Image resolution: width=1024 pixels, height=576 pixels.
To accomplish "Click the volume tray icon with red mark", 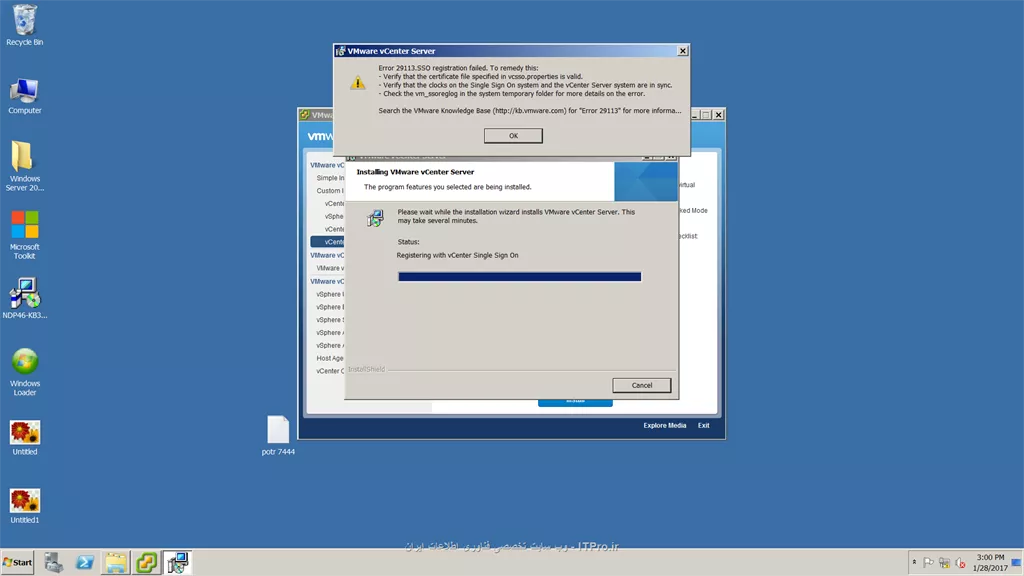I will coord(960,562).
